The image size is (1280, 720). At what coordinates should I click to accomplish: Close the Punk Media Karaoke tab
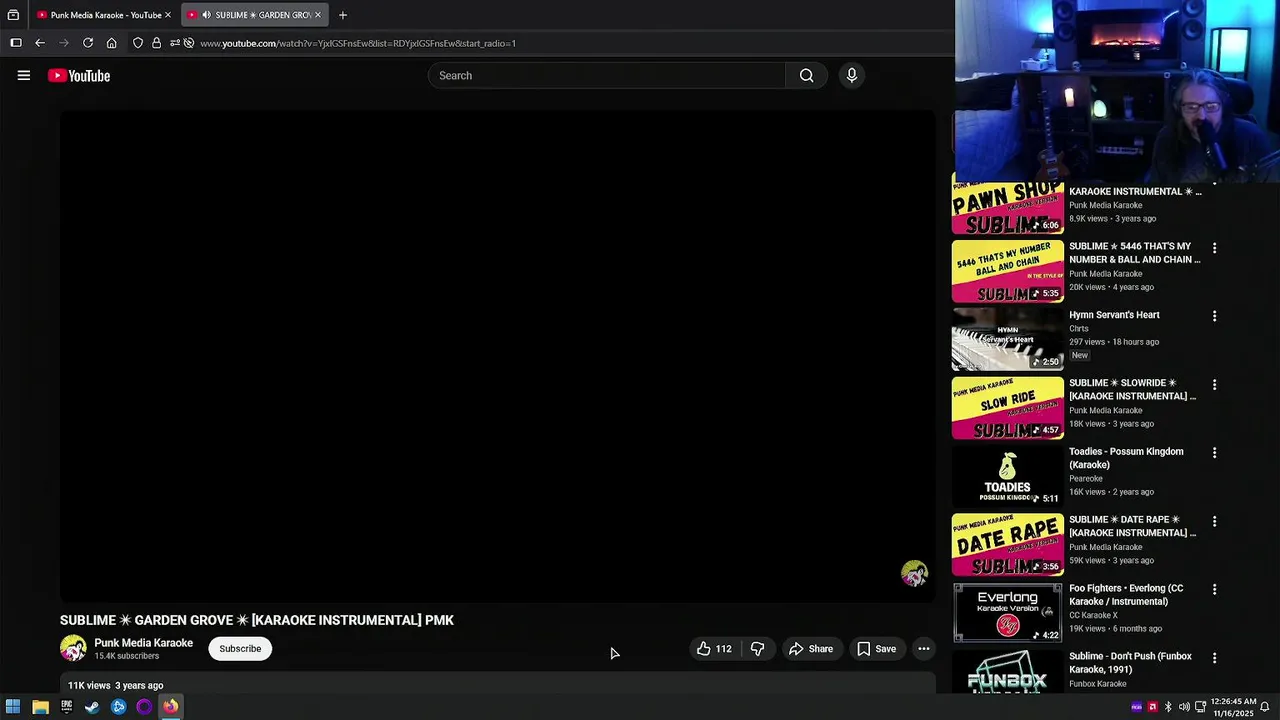[x=167, y=15]
